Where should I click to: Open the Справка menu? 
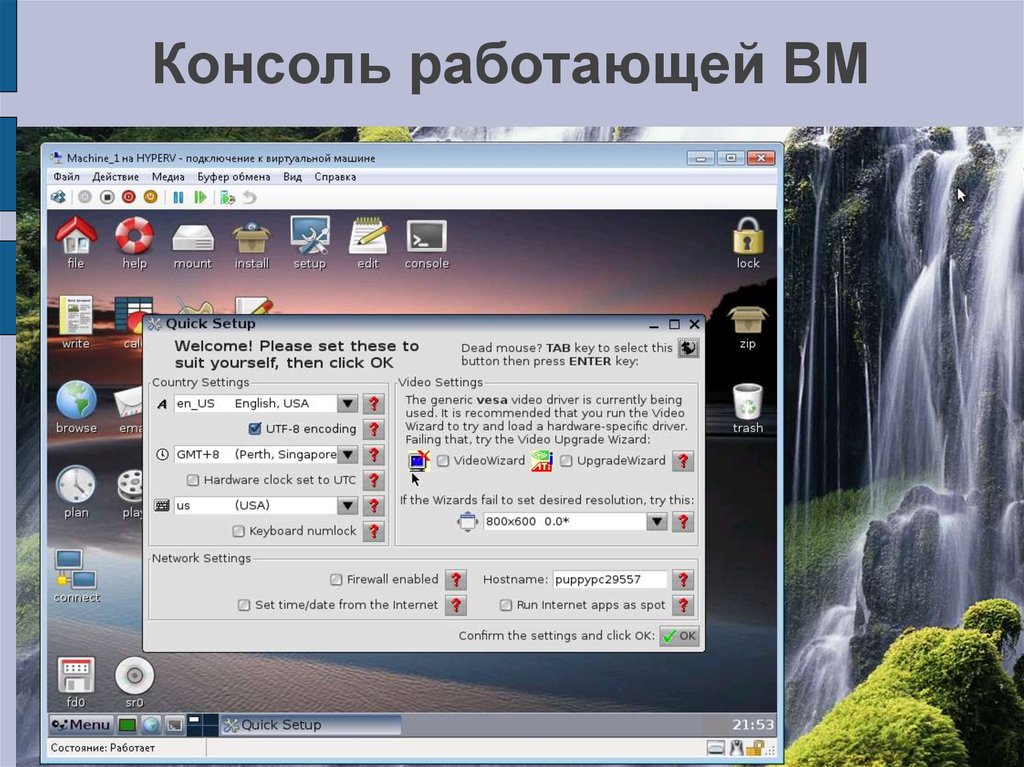point(335,177)
